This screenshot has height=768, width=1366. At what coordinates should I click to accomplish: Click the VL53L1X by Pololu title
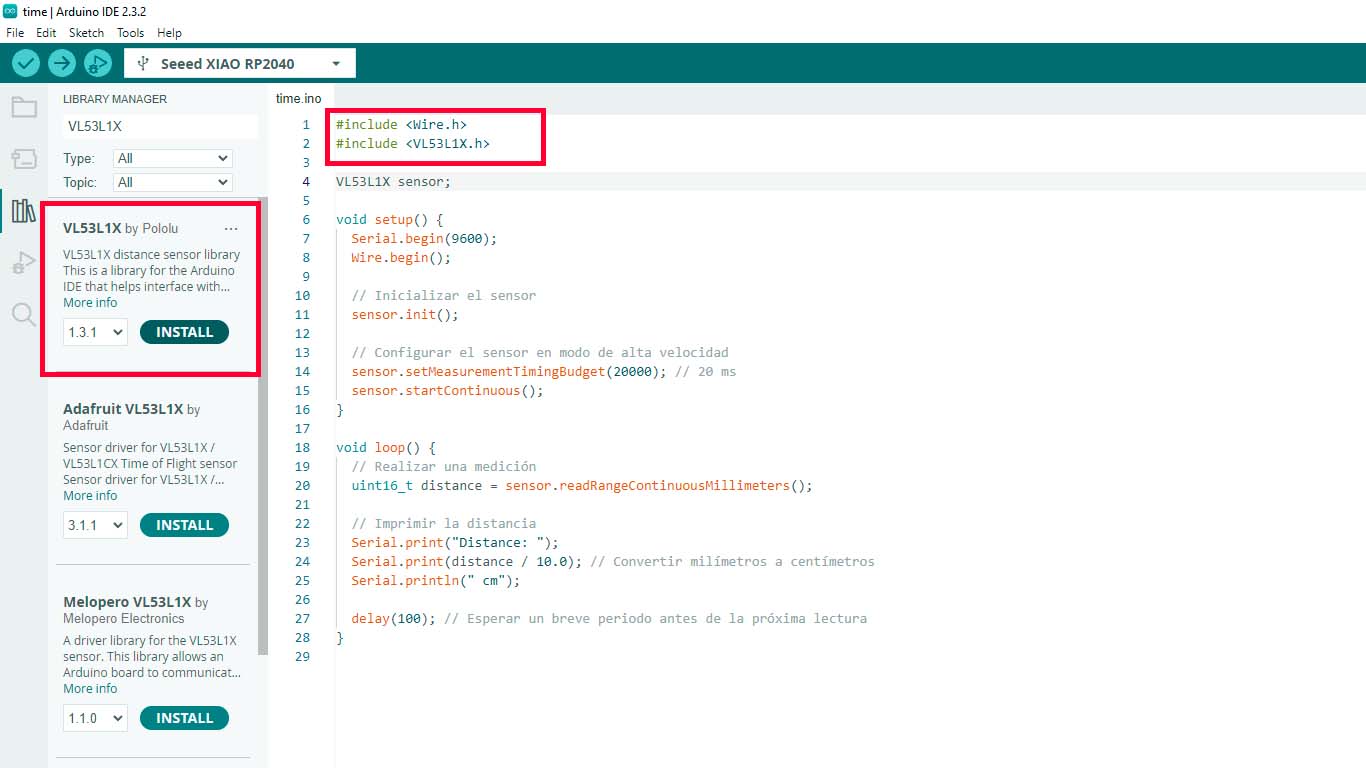coord(120,228)
